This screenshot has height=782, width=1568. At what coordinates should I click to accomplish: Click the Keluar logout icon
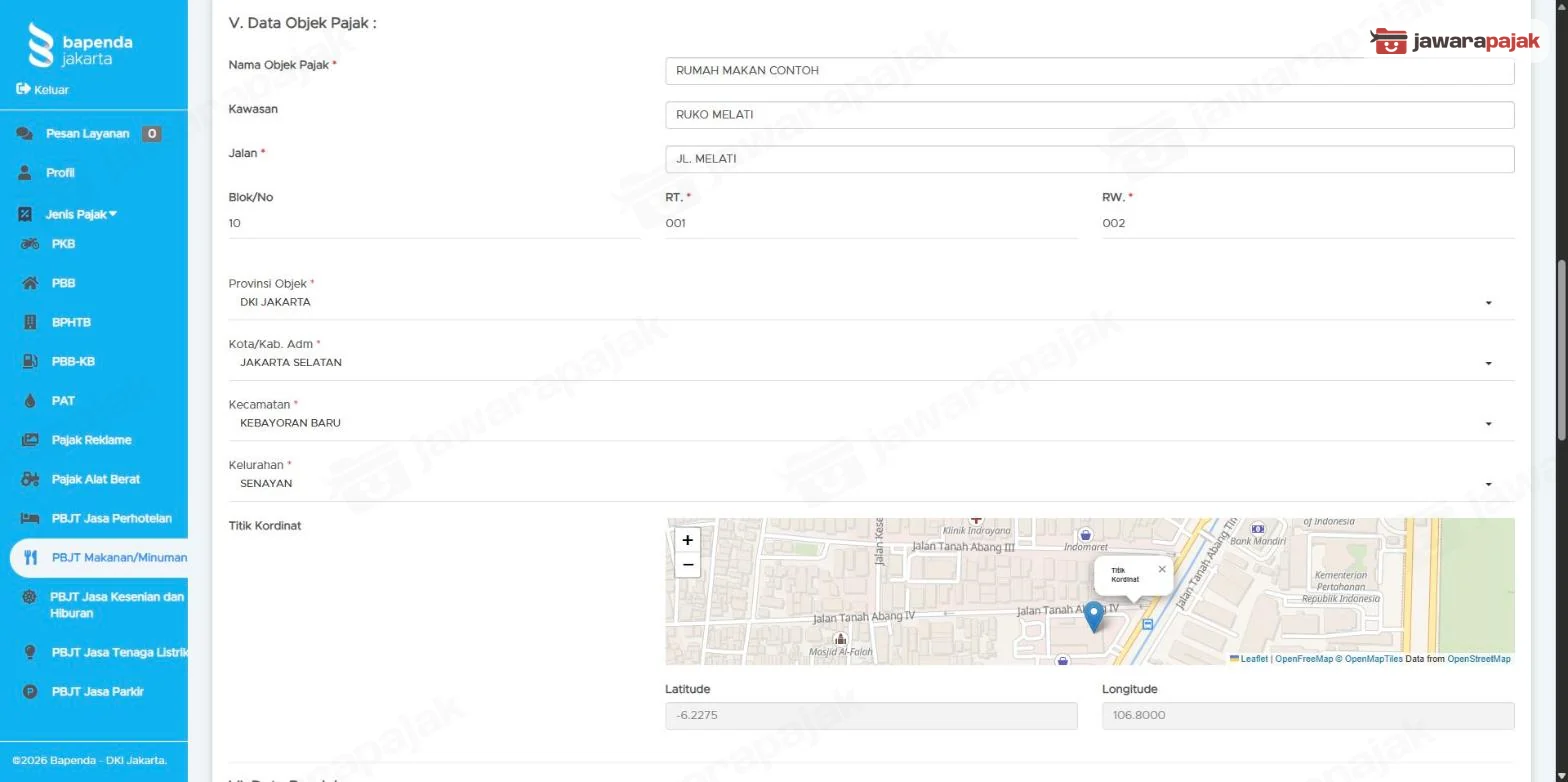click(x=23, y=89)
